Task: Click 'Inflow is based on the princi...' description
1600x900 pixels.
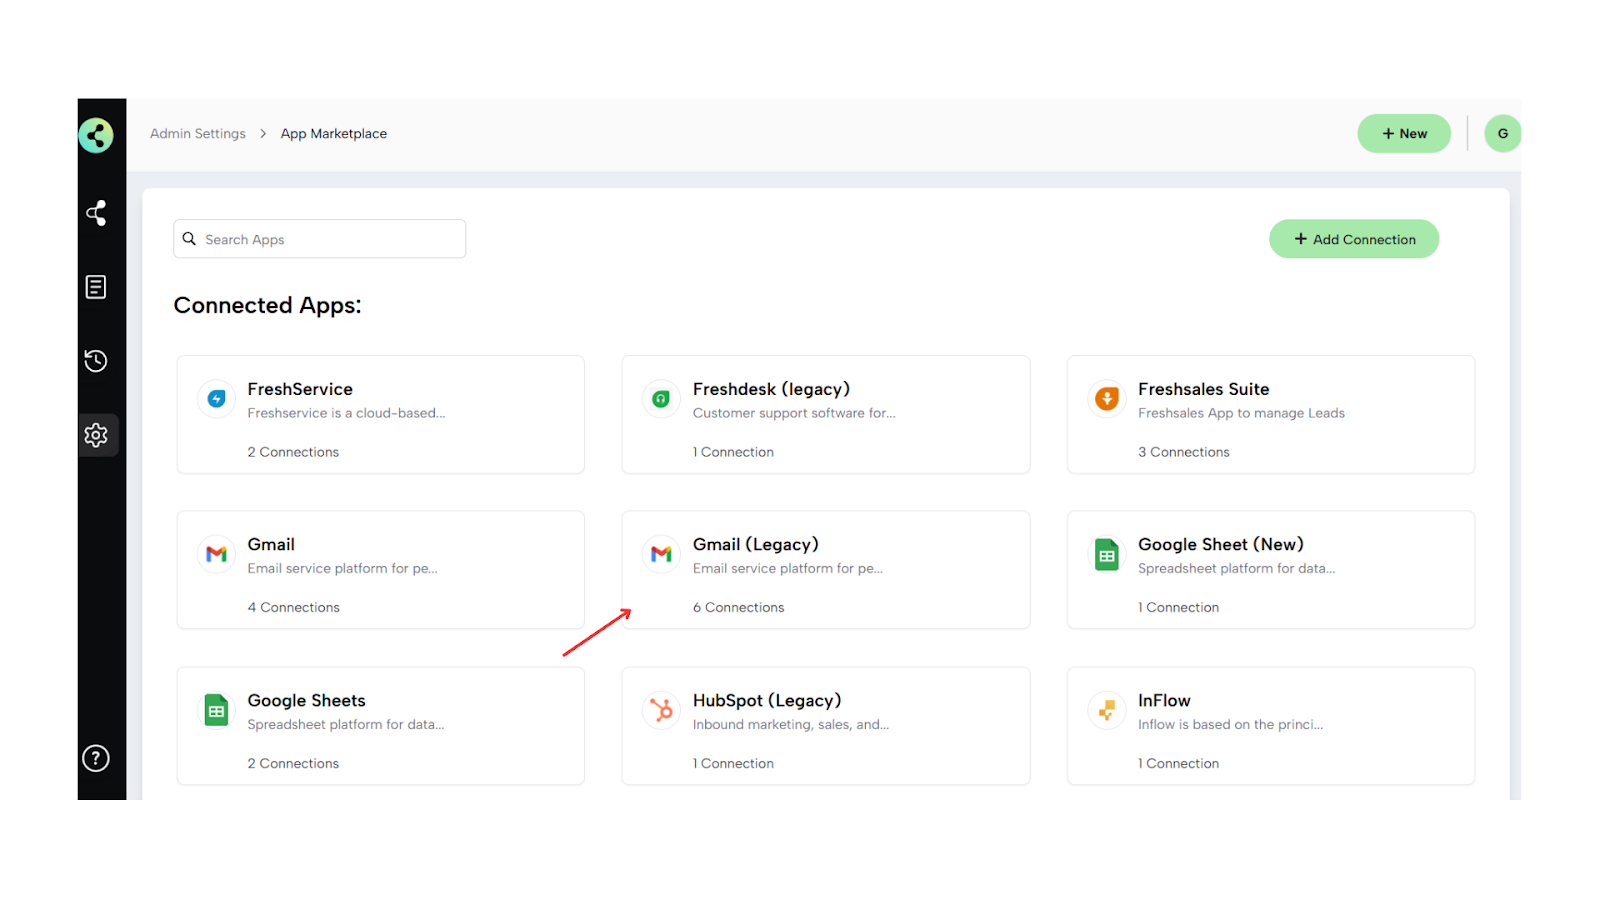Action: pyautogui.click(x=1230, y=724)
